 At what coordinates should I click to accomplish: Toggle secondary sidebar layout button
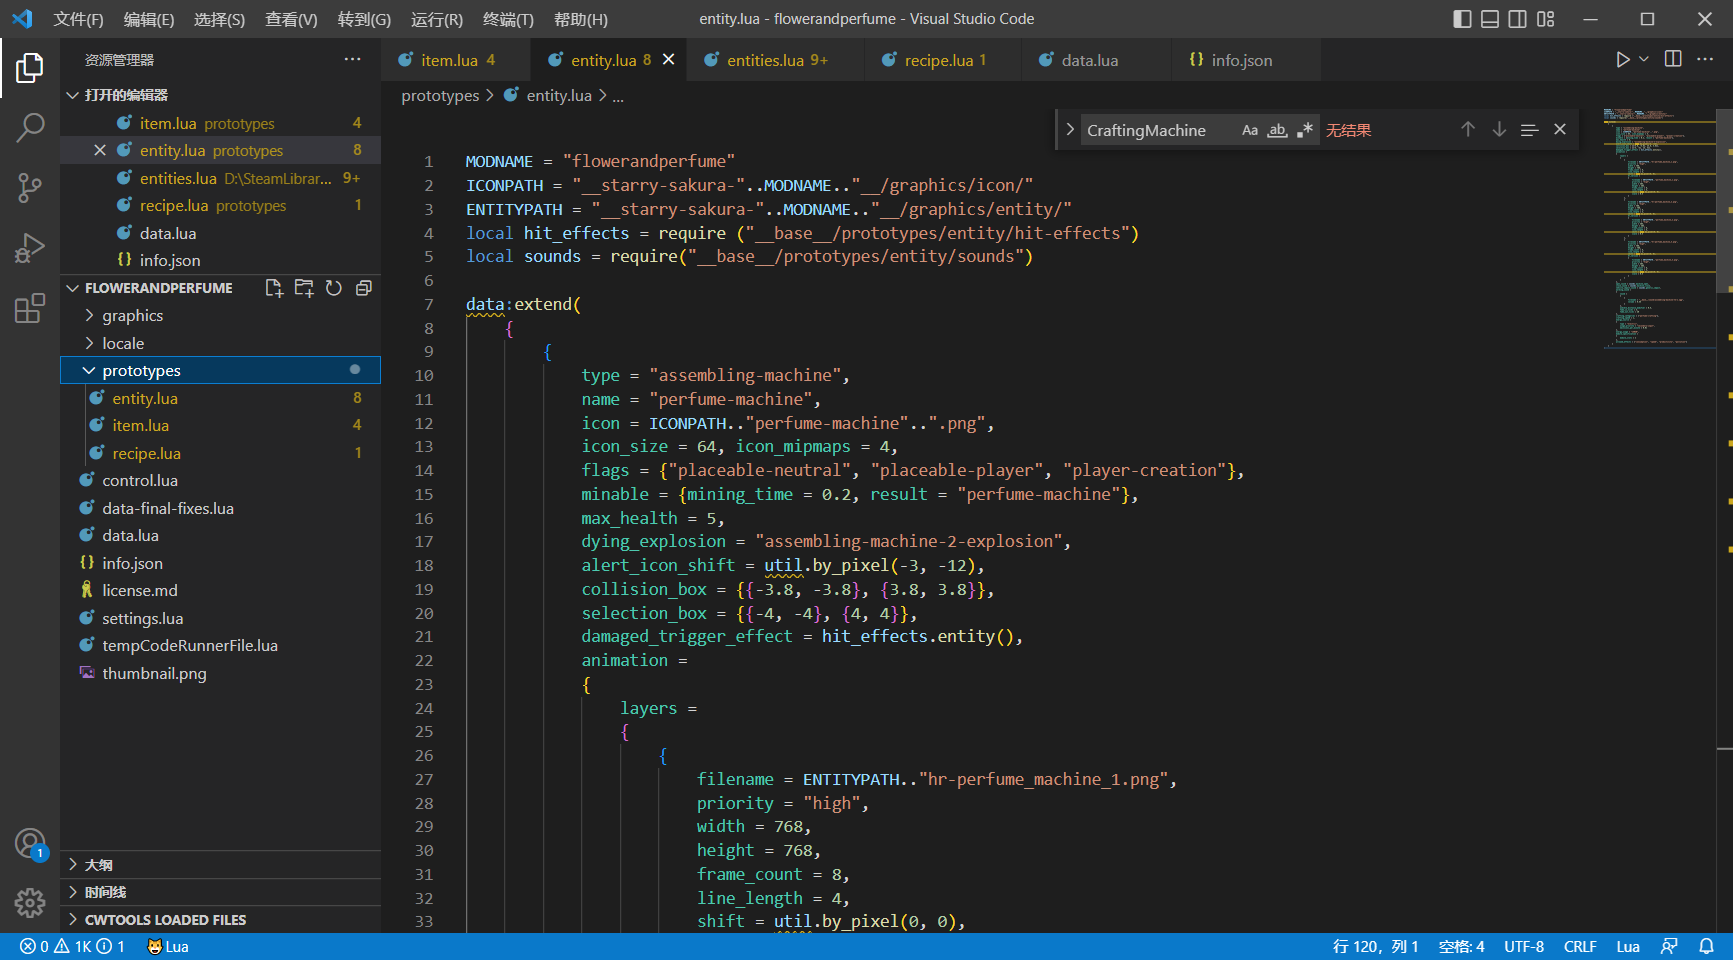click(x=1518, y=19)
